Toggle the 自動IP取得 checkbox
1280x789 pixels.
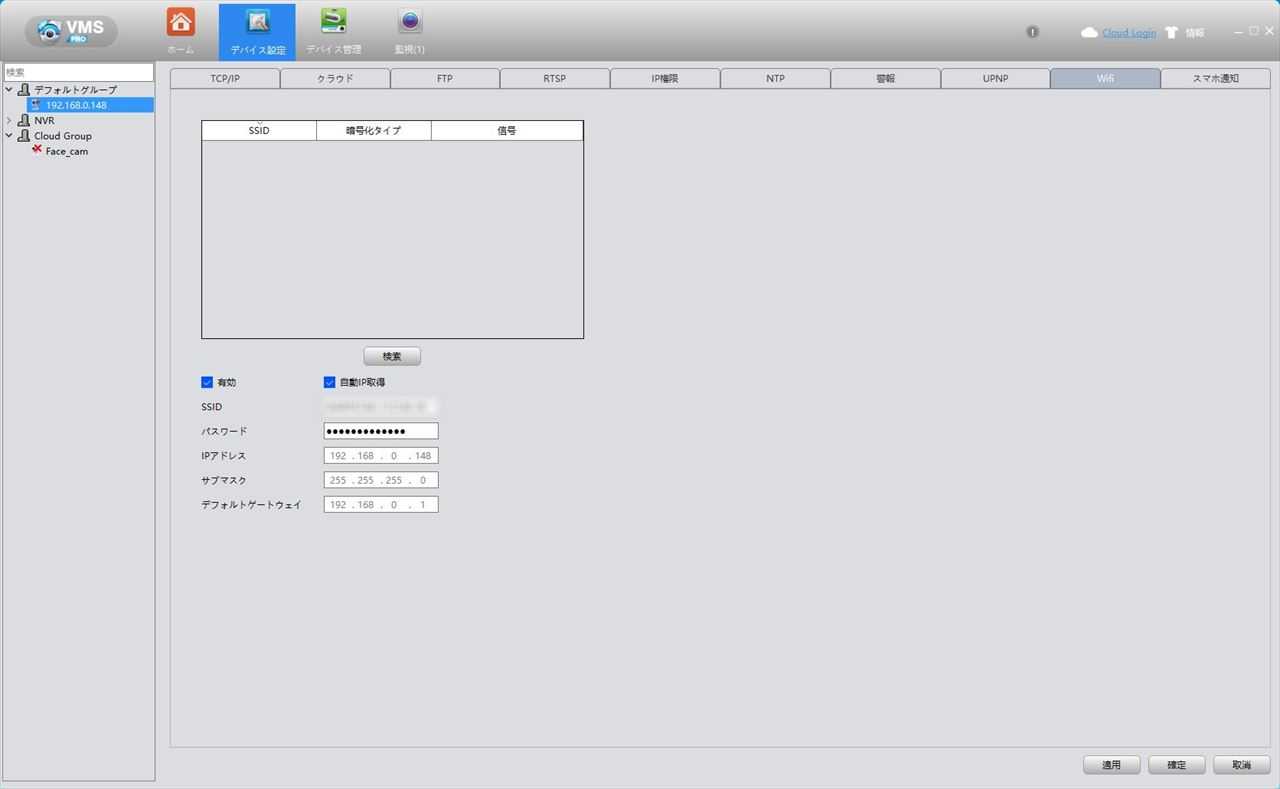pyautogui.click(x=329, y=382)
